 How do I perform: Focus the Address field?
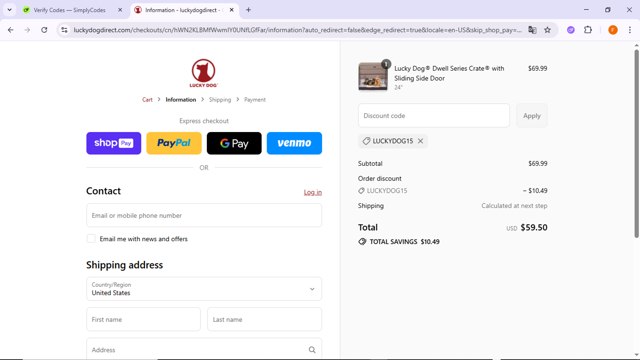click(204, 349)
